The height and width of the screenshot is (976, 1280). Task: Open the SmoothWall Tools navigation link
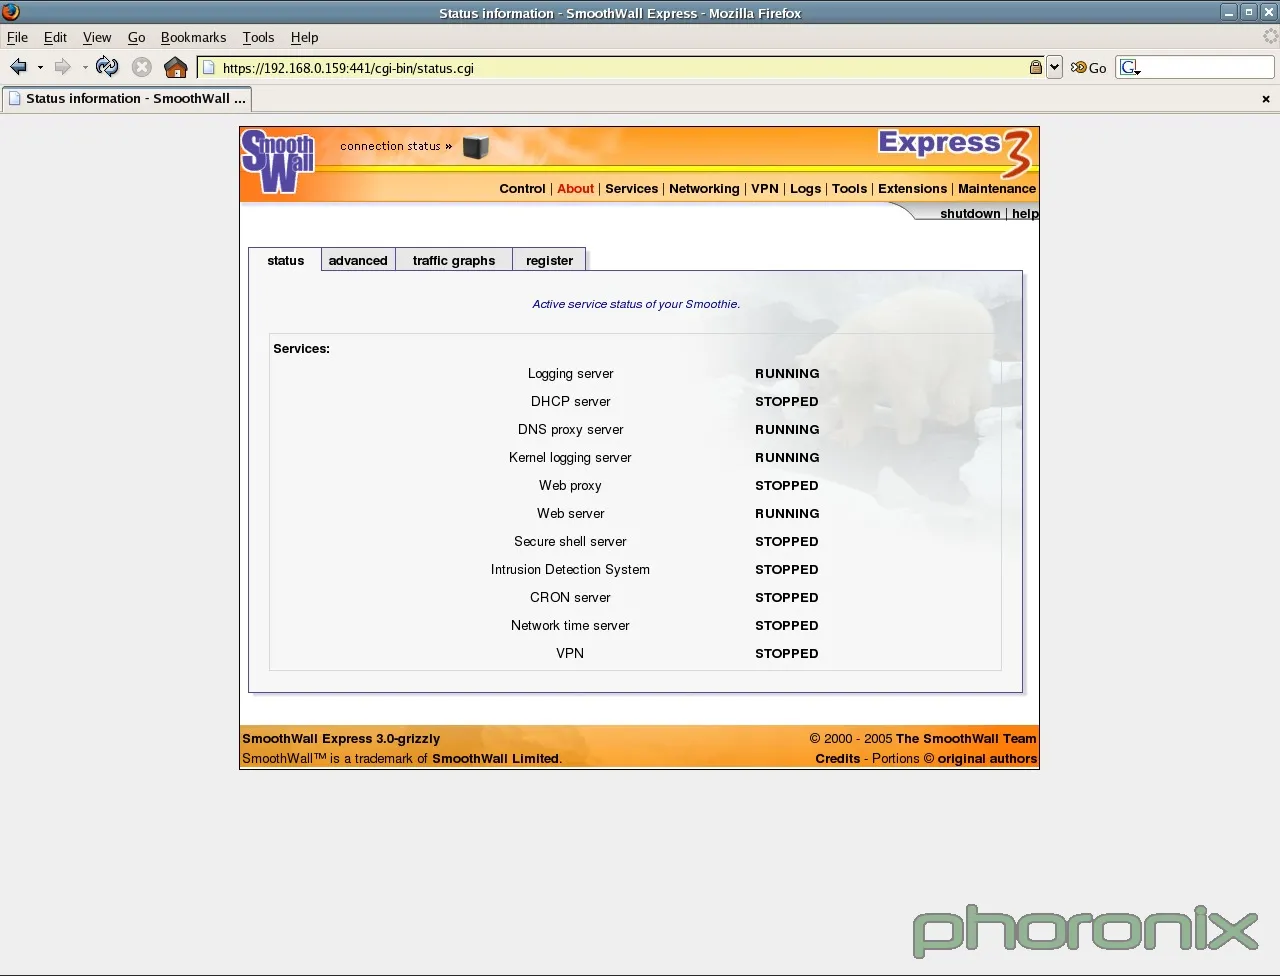click(849, 188)
